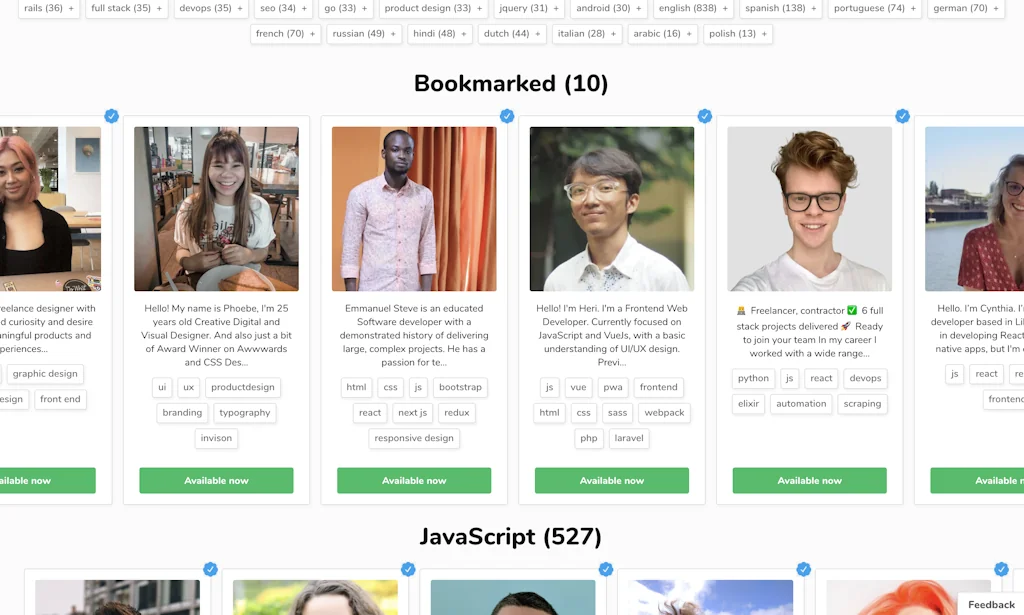The image size is (1024, 615).
Task: Select the responsive design skill tag
Action: (x=413, y=438)
